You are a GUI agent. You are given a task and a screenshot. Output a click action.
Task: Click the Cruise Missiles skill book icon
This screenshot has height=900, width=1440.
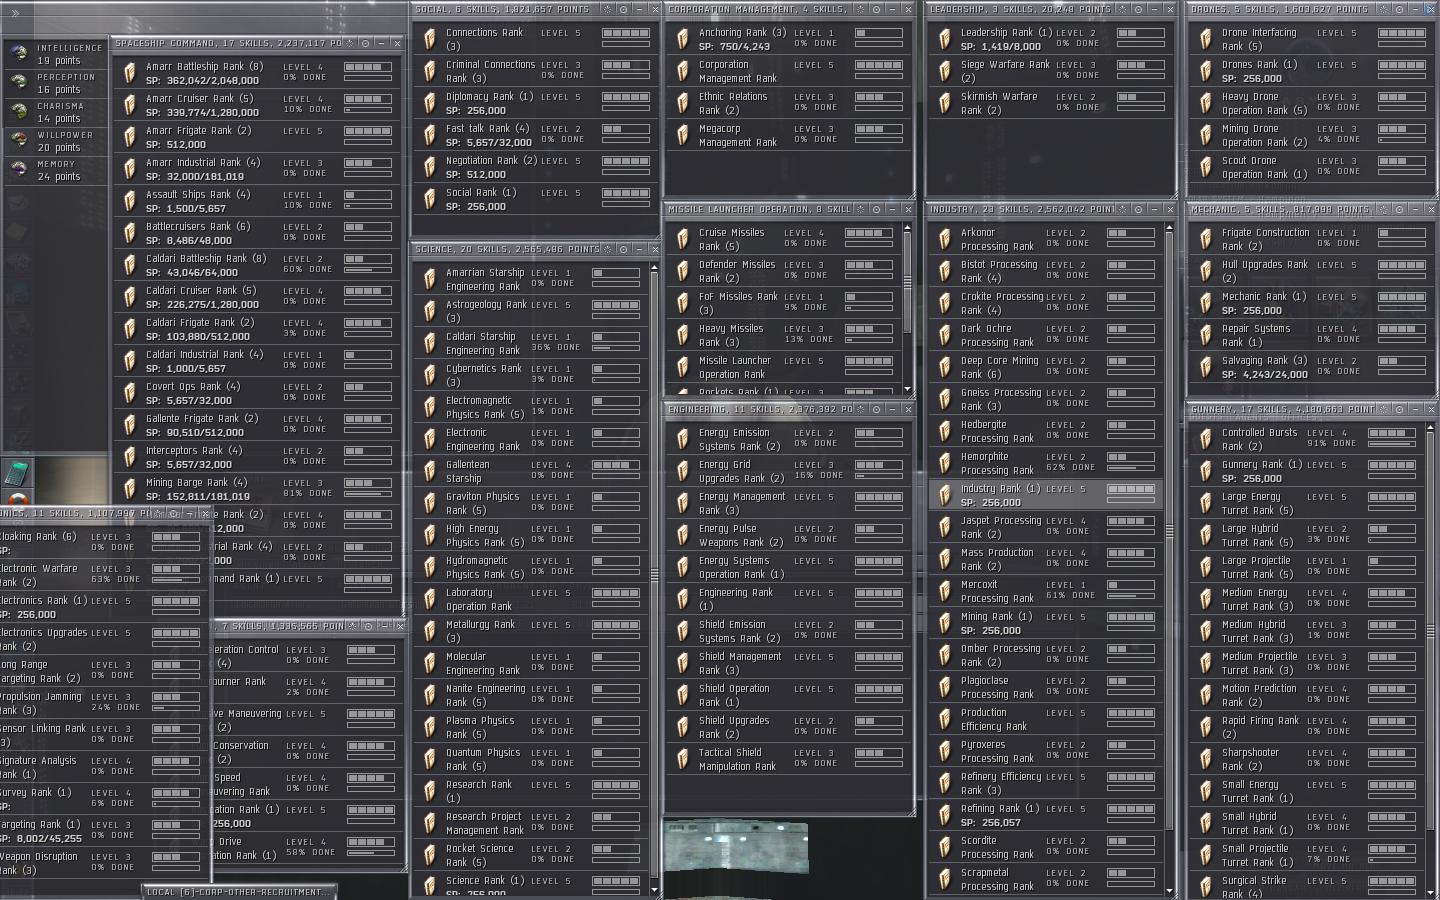click(682, 239)
